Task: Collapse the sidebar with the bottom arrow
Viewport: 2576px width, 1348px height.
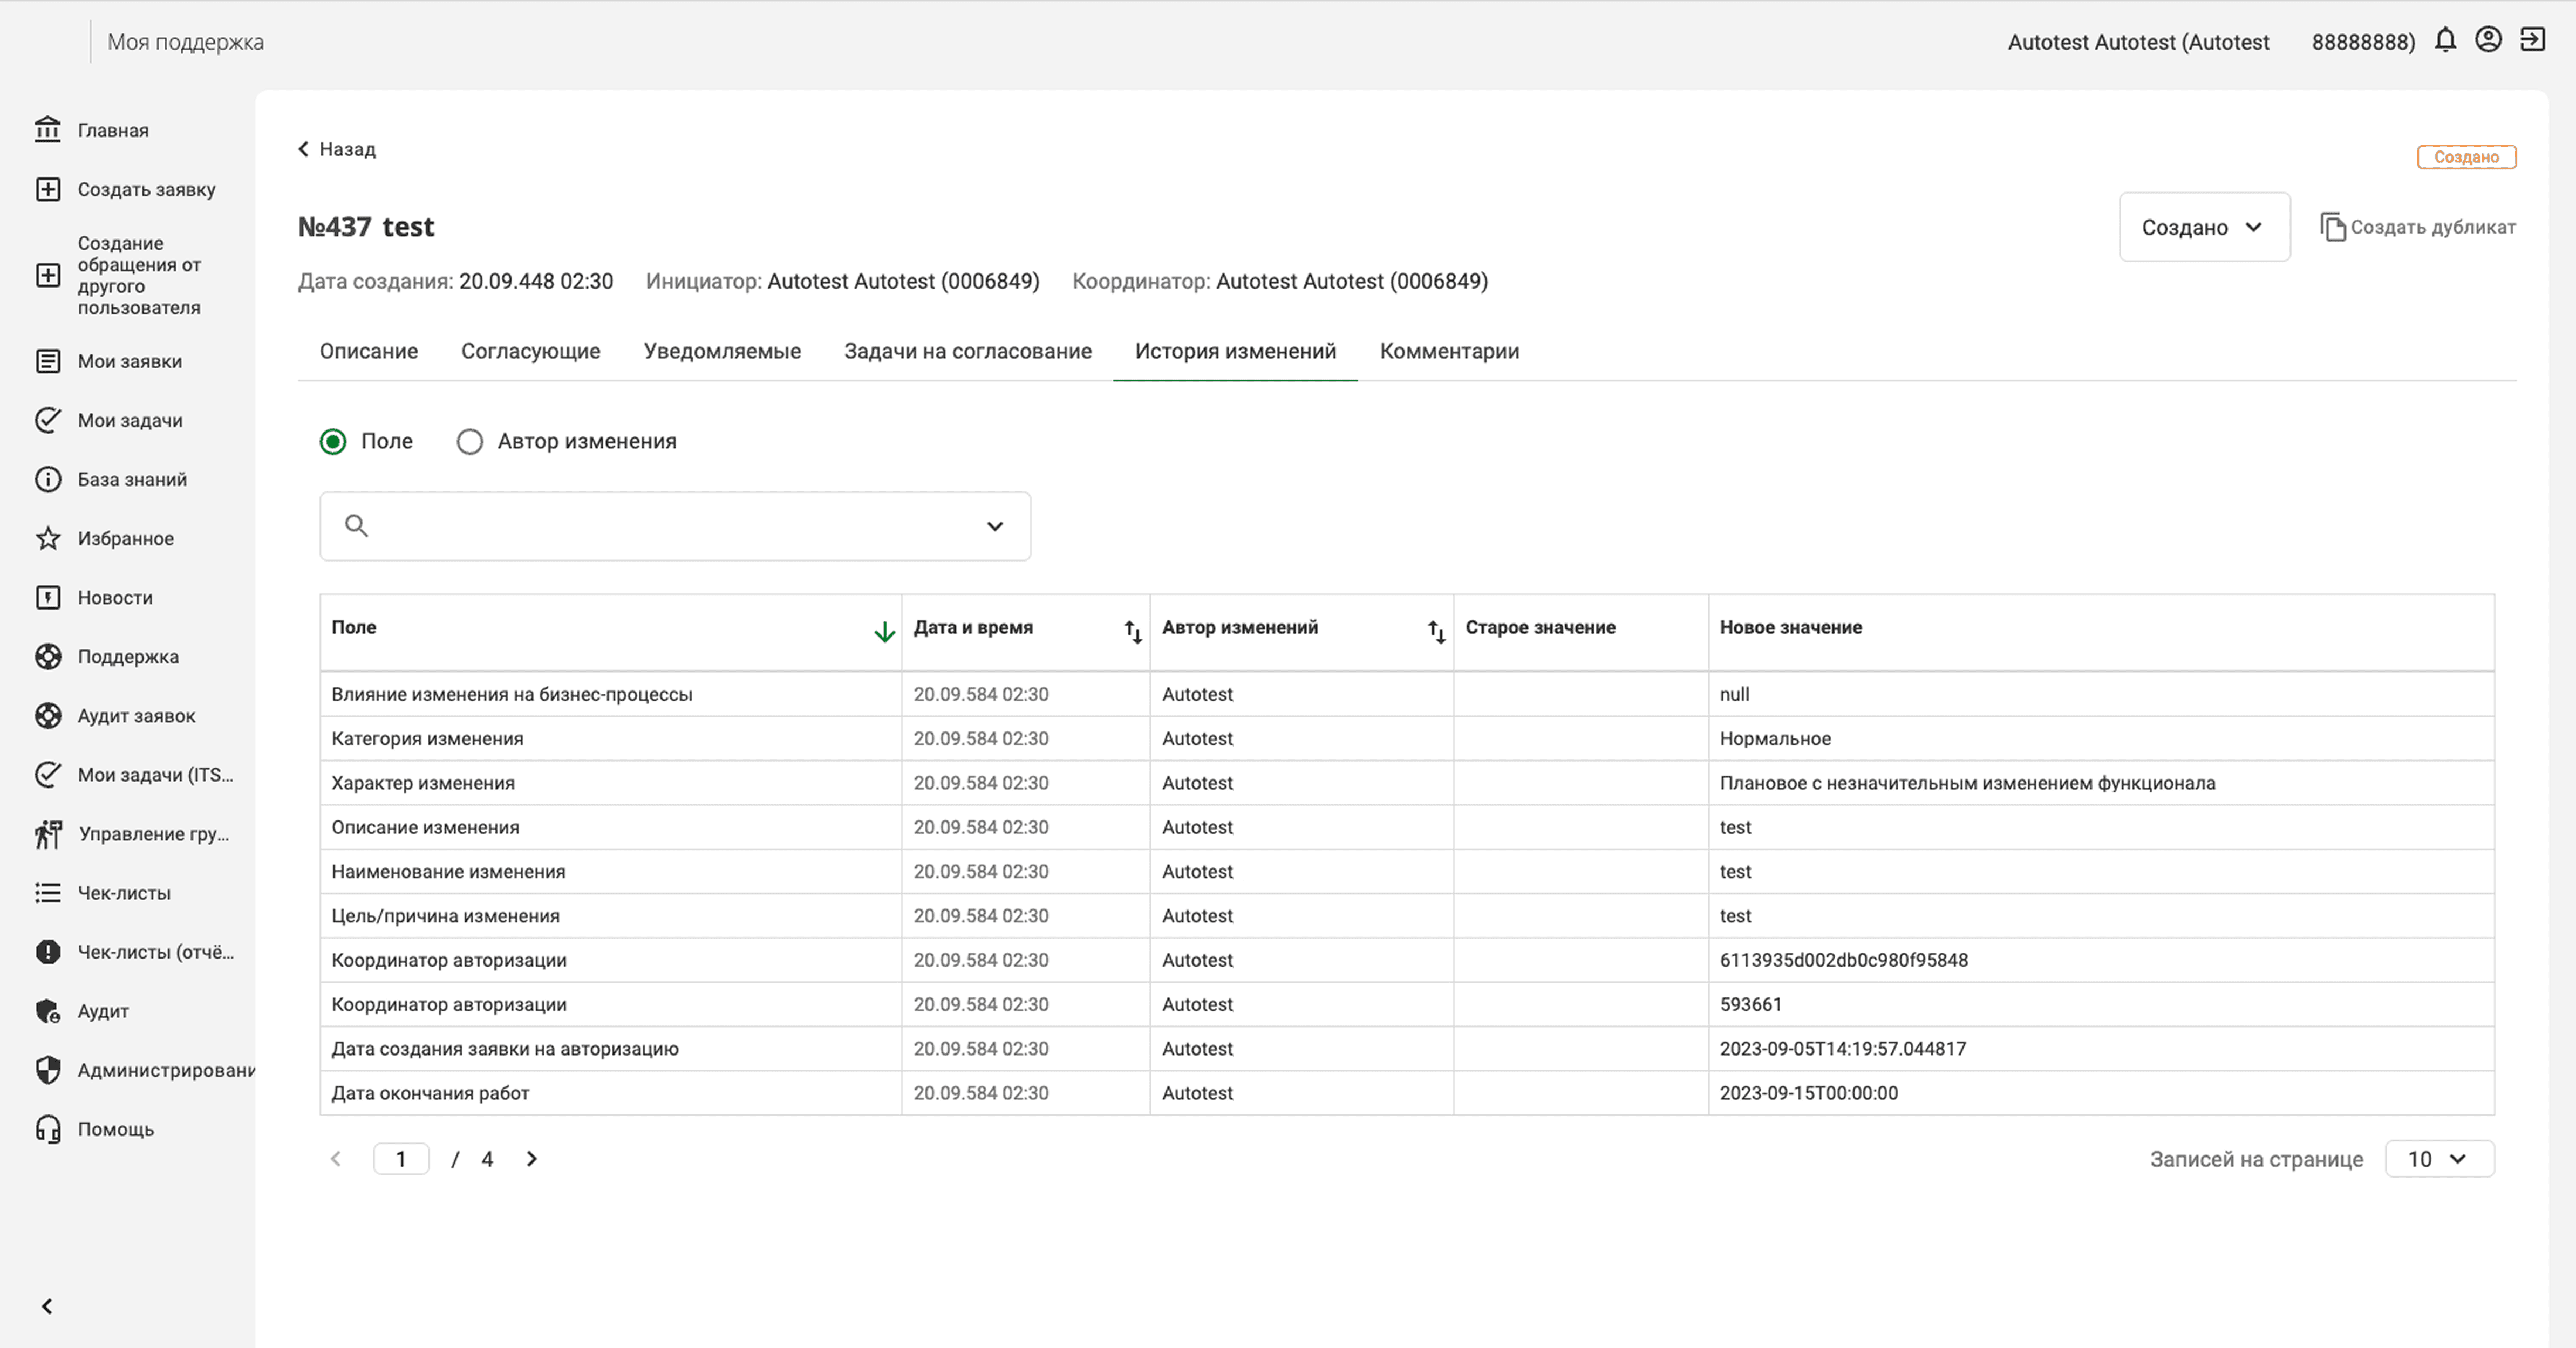Action: coord(47,1306)
